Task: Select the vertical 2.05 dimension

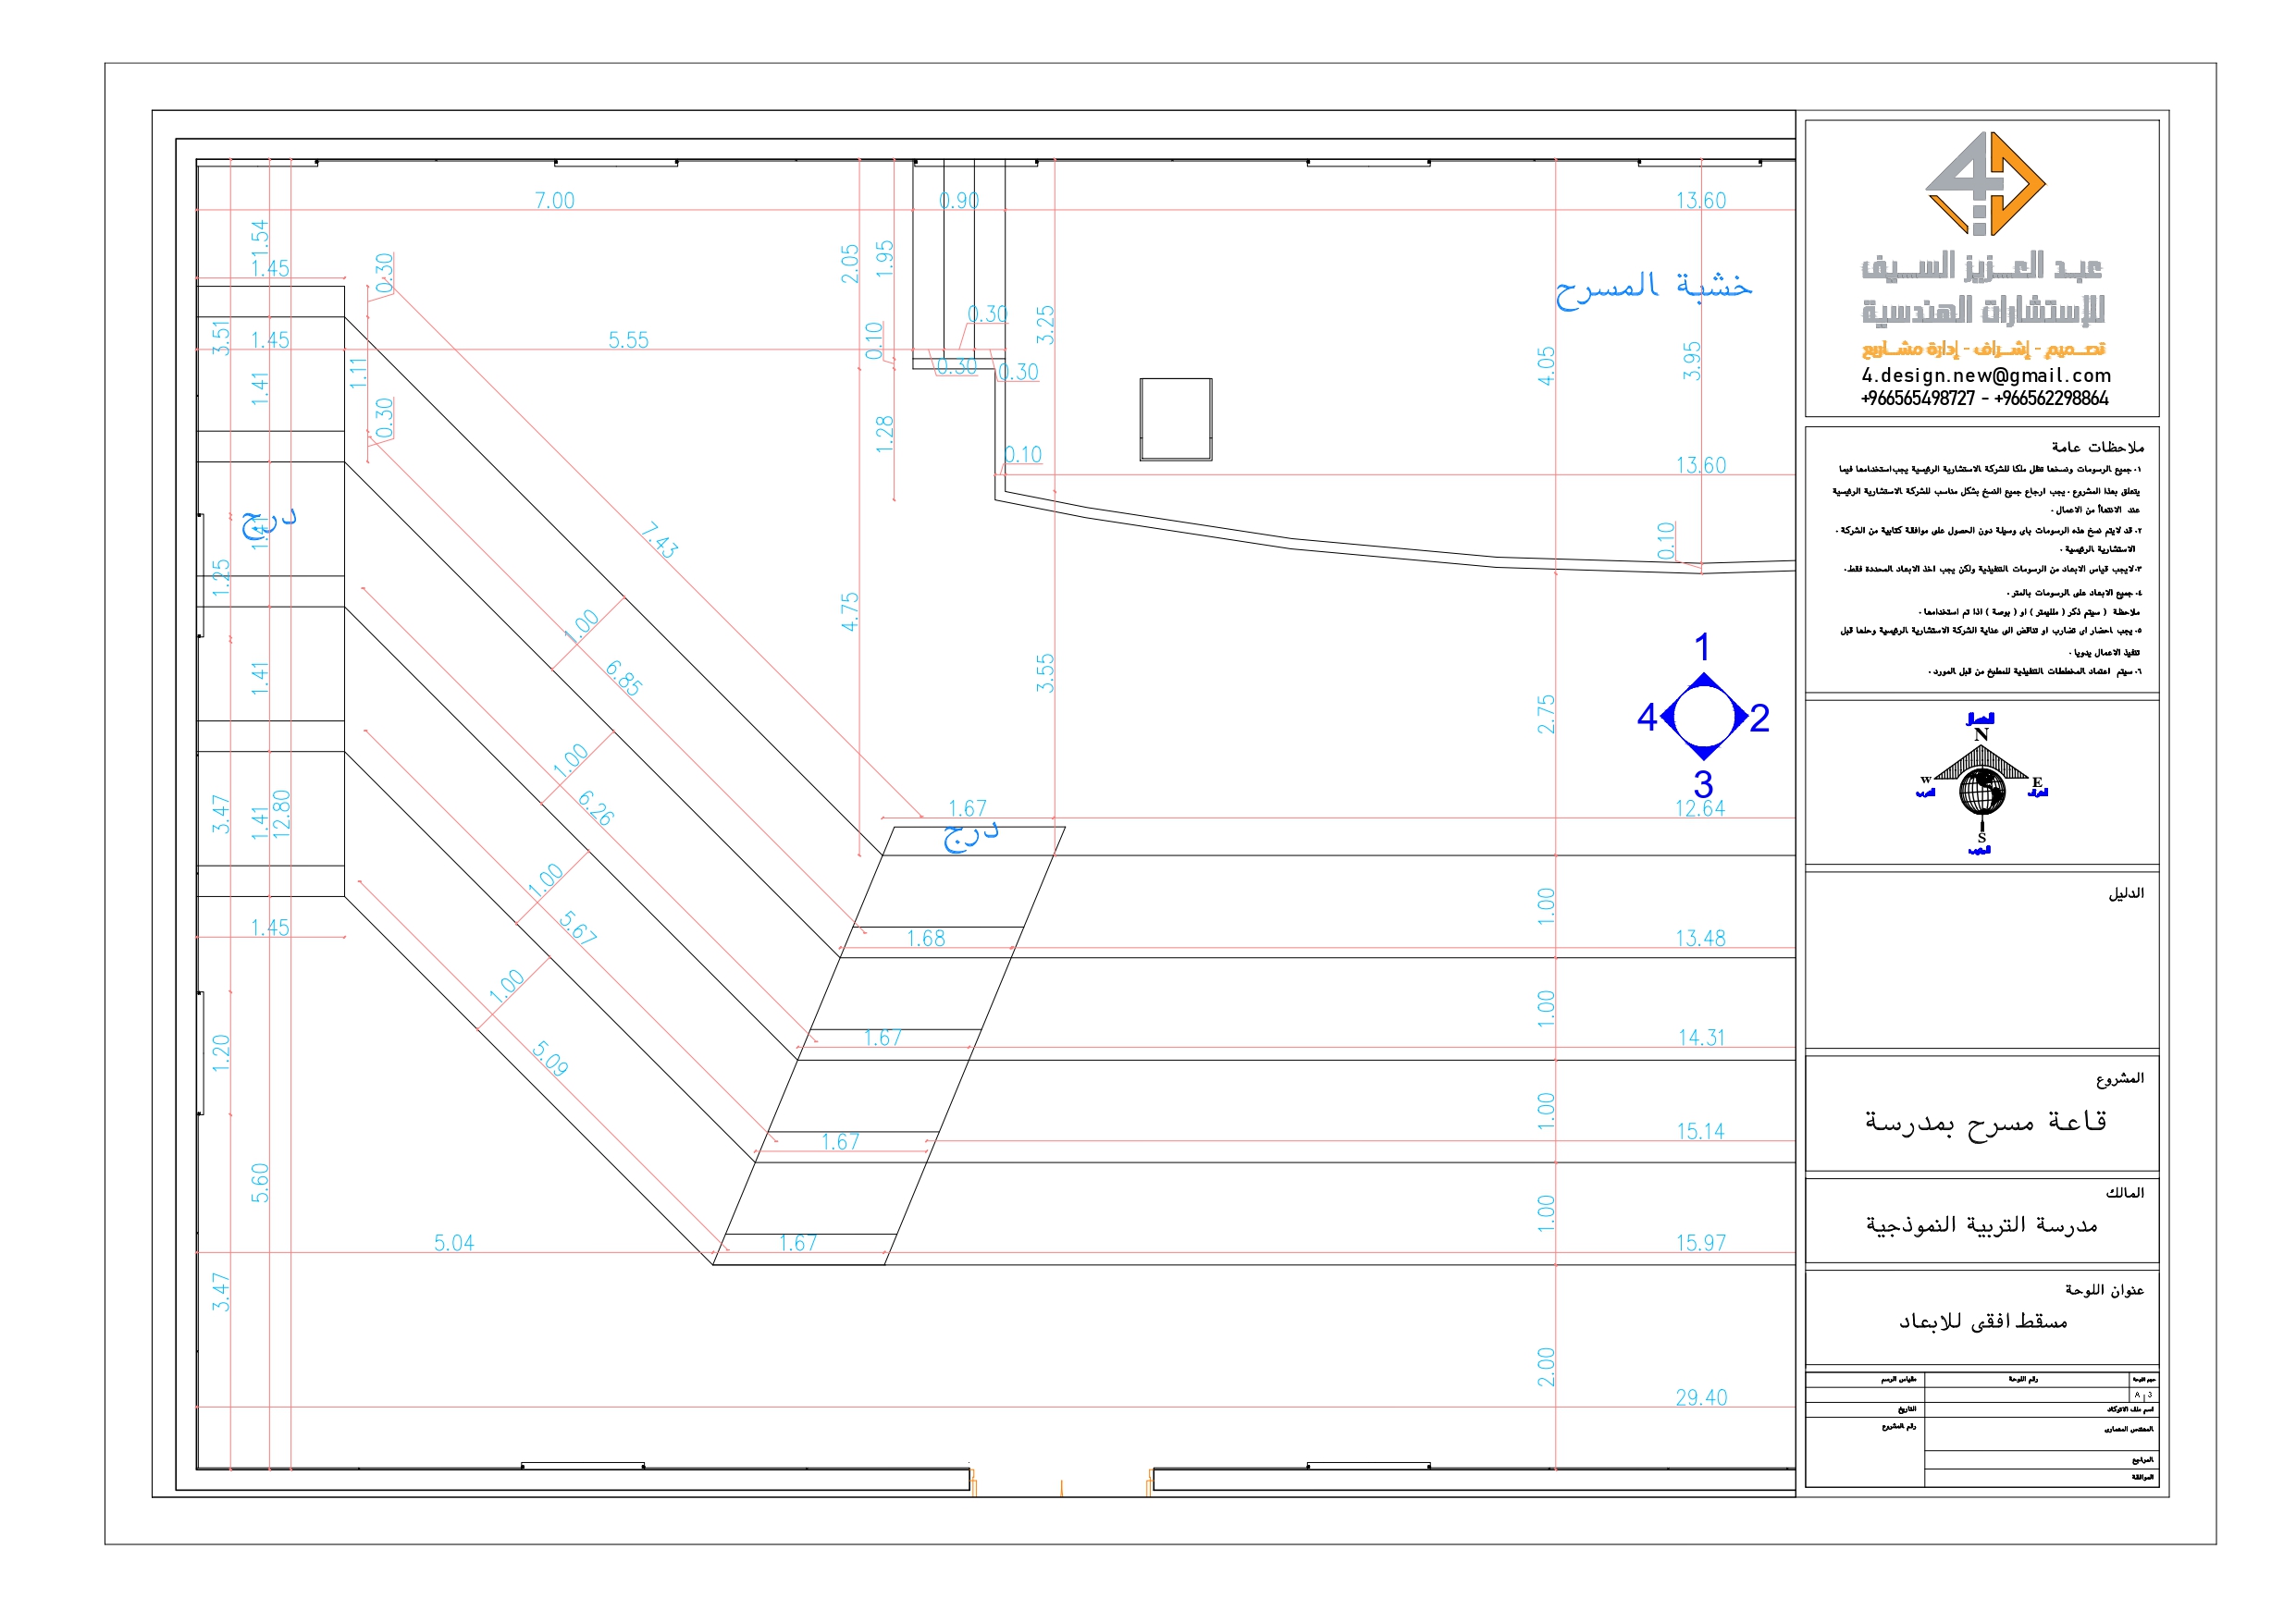Action: 850,264
